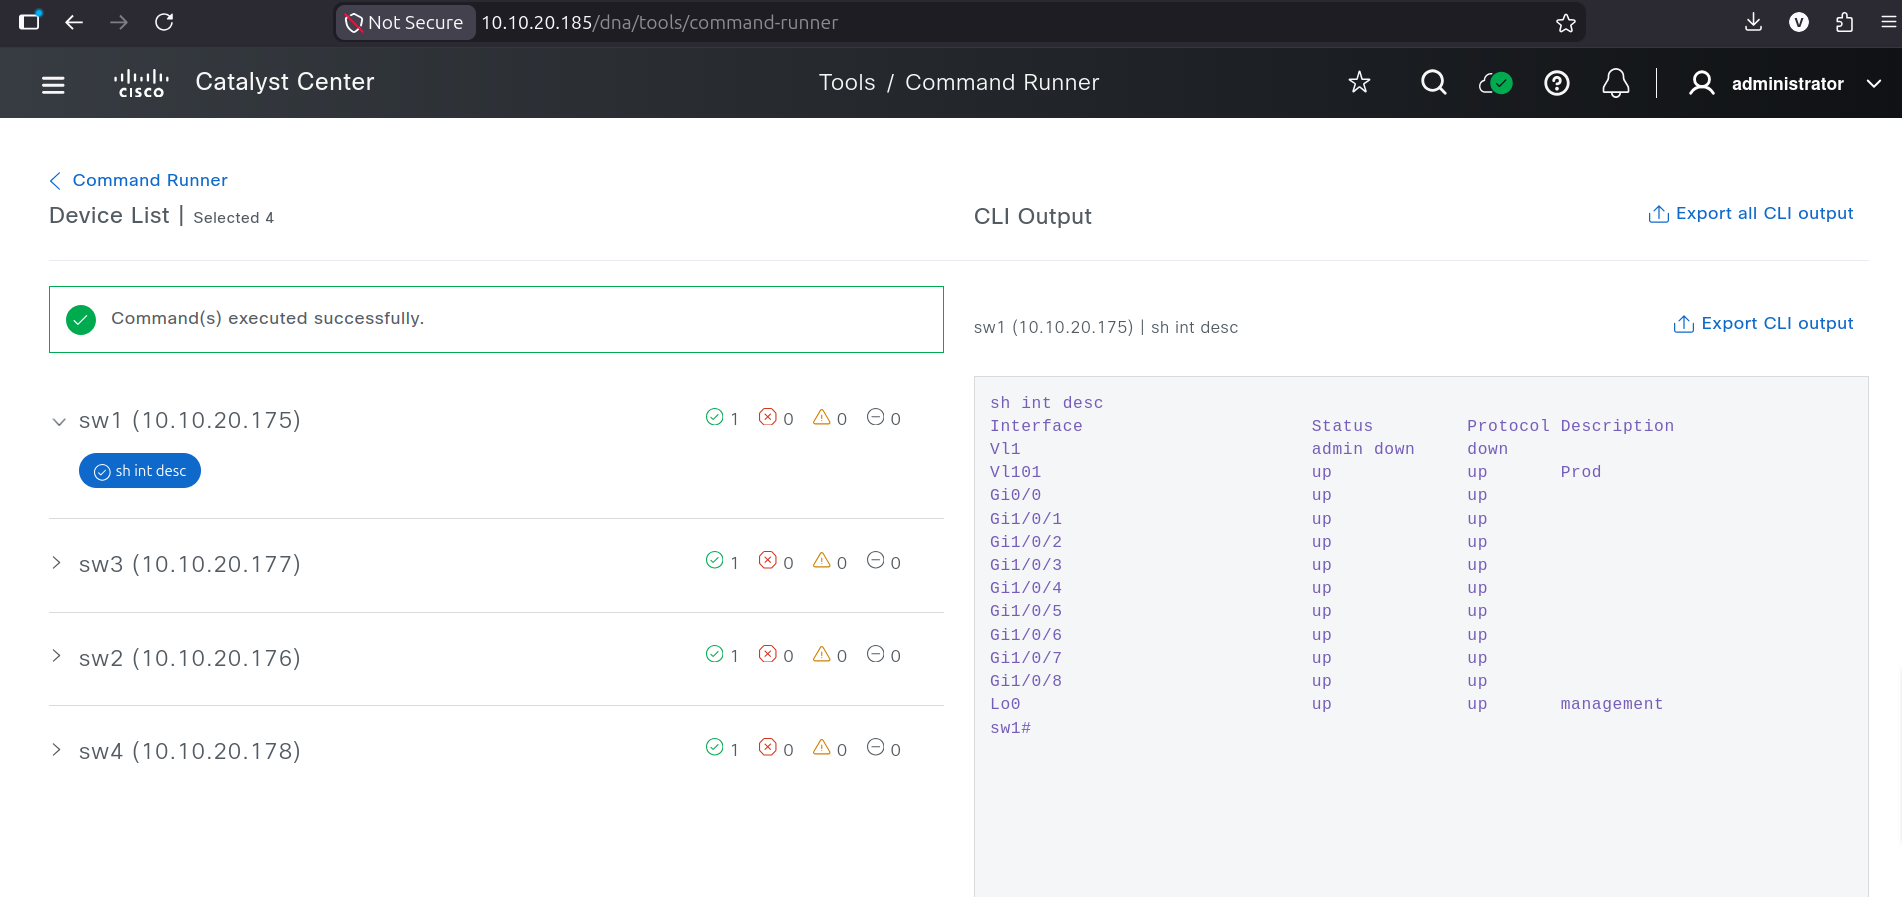Viewport: 1902px width, 897px height.
Task: Click Export CLI output for sw1
Action: [1764, 324]
